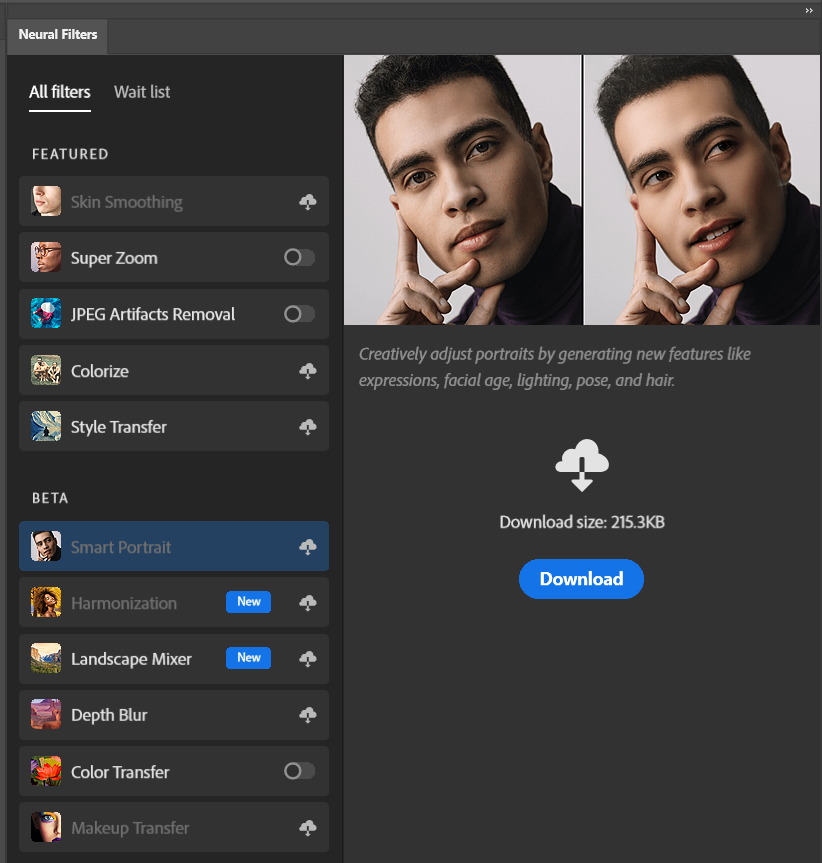Click the Landscape Mixer label
Viewport: 822px width, 863px height.
pyautogui.click(x=131, y=659)
